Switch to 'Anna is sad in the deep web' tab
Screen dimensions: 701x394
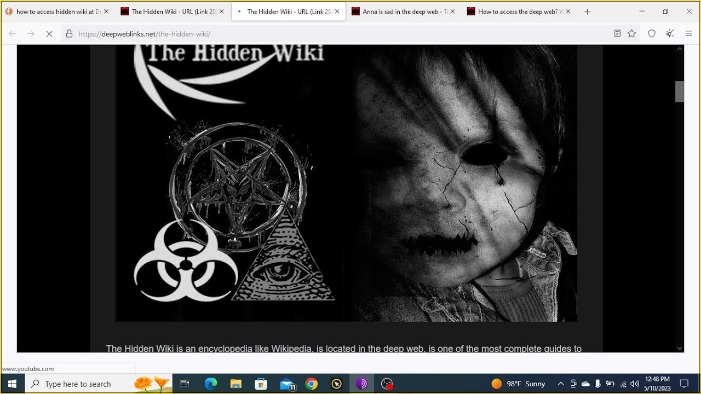404,12
